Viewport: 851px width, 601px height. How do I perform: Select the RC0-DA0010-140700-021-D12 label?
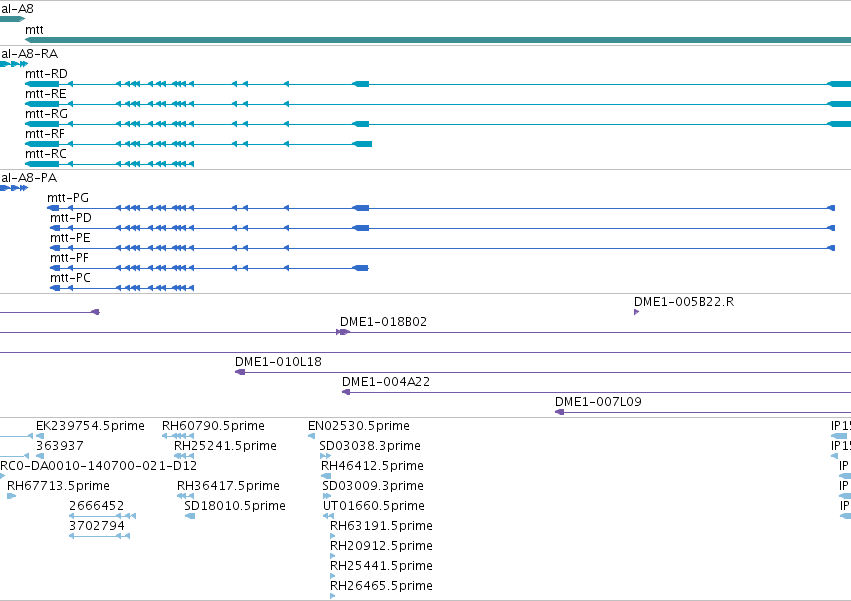pyautogui.click(x=98, y=466)
